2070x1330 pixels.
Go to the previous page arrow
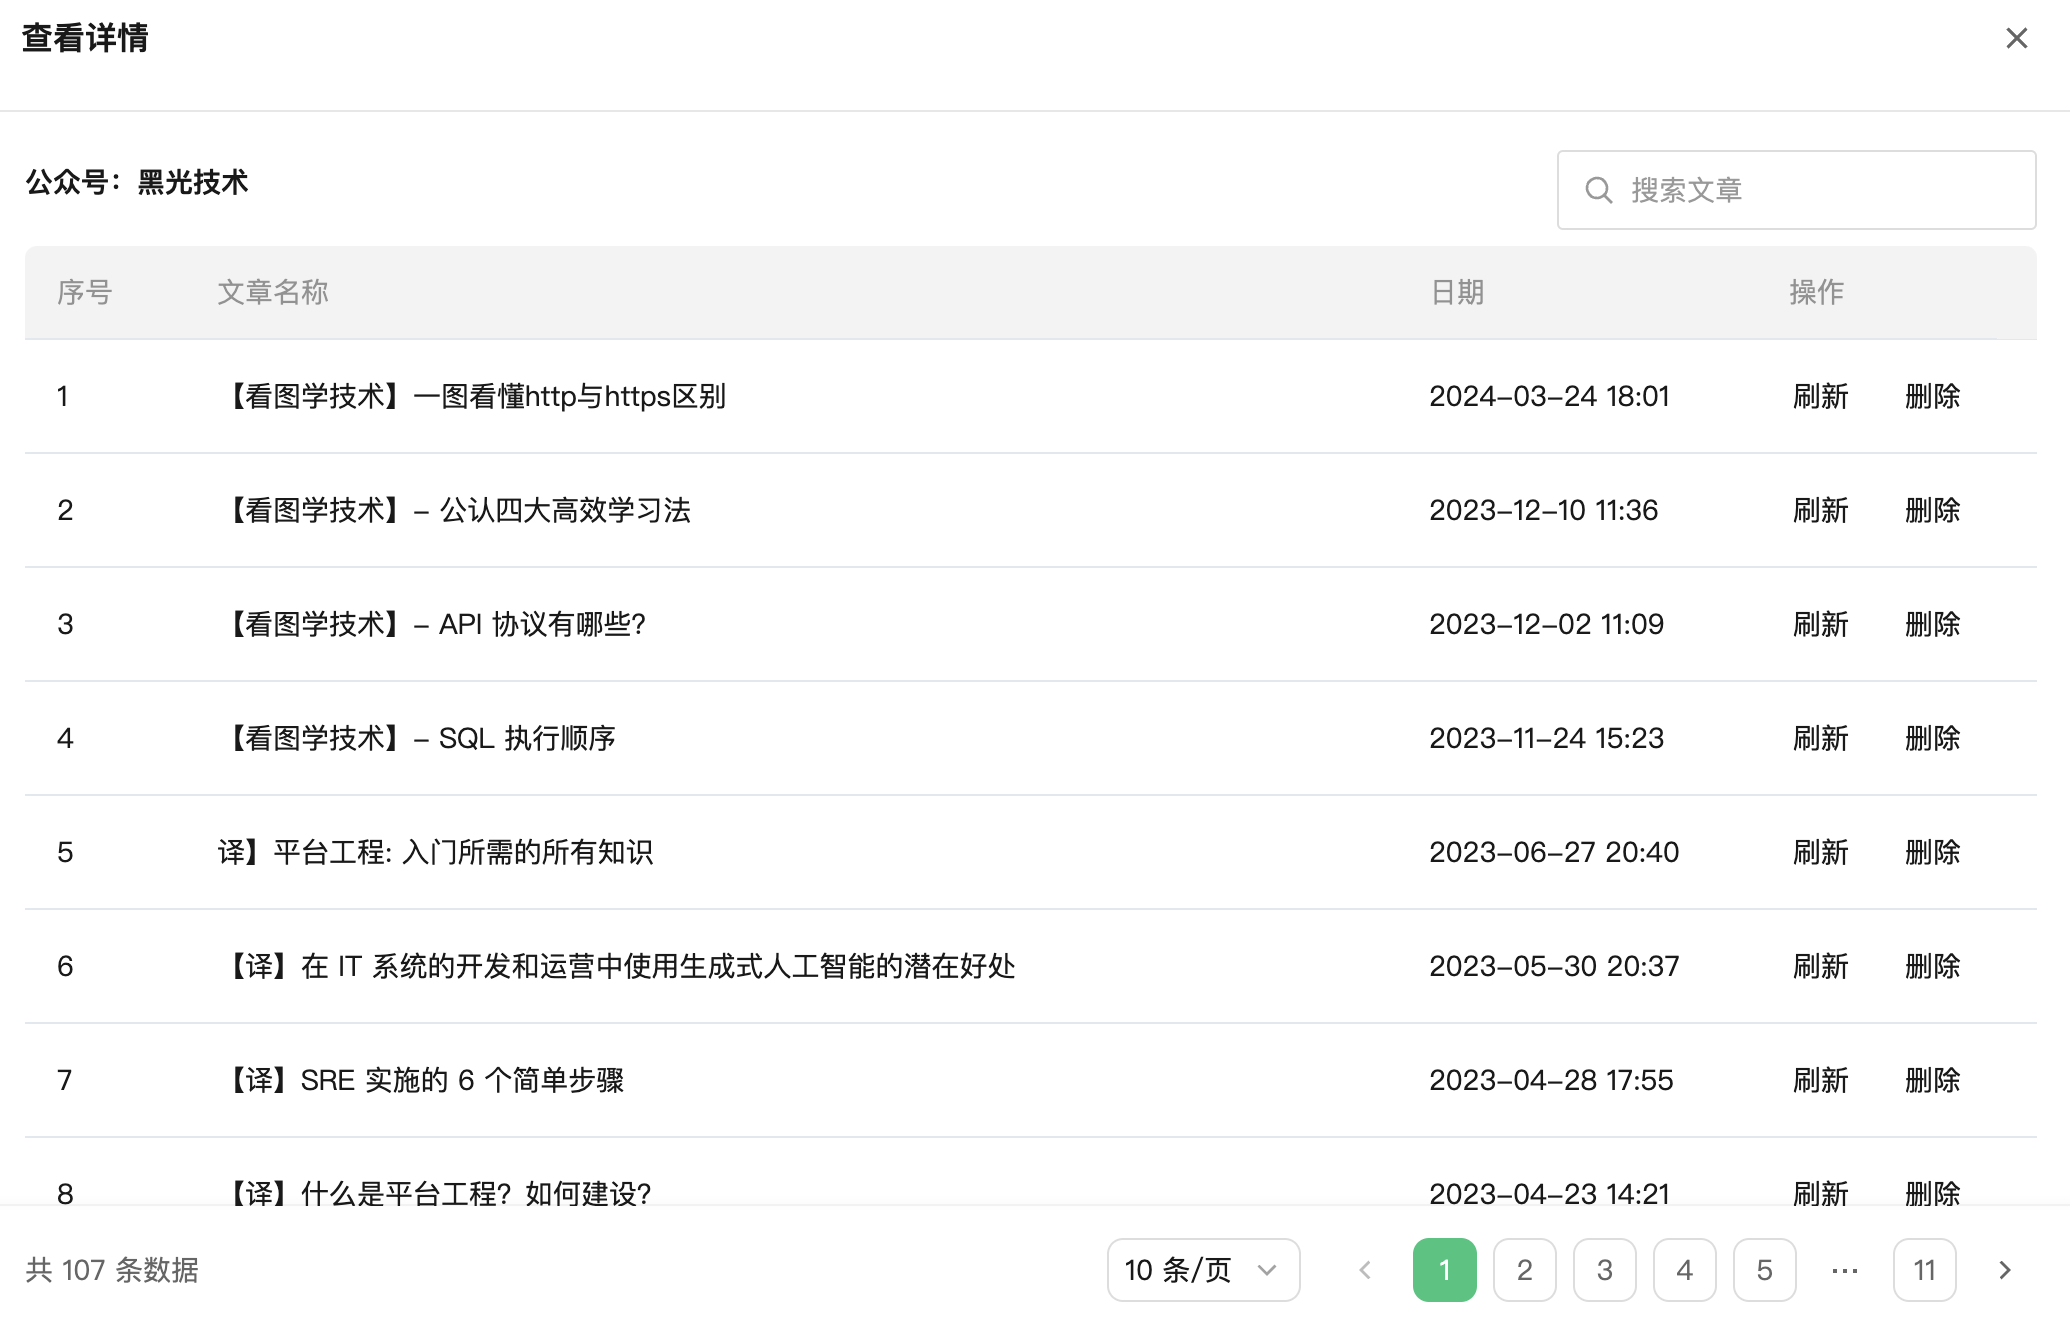click(x=1365, y=1270)
